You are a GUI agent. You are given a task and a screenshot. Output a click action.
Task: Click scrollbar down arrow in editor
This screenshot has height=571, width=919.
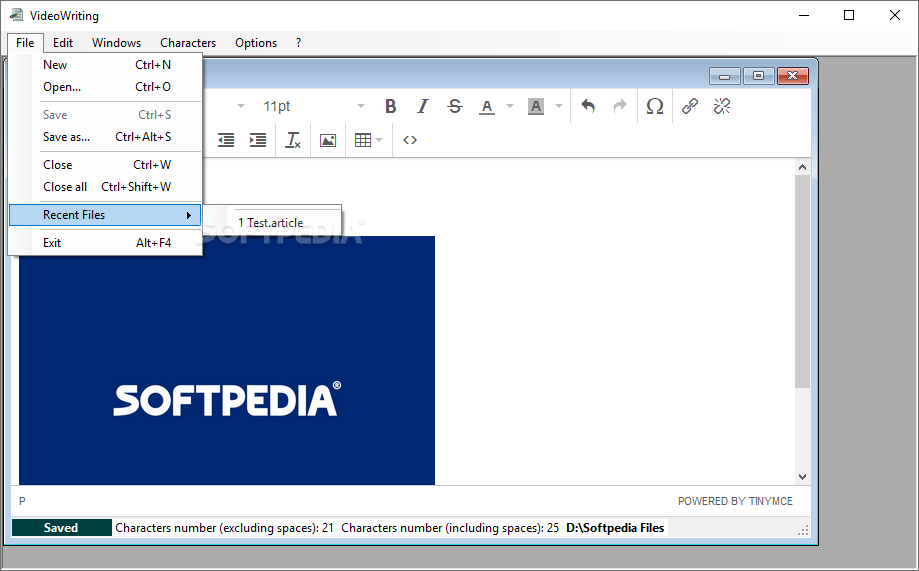pos(802,477)
